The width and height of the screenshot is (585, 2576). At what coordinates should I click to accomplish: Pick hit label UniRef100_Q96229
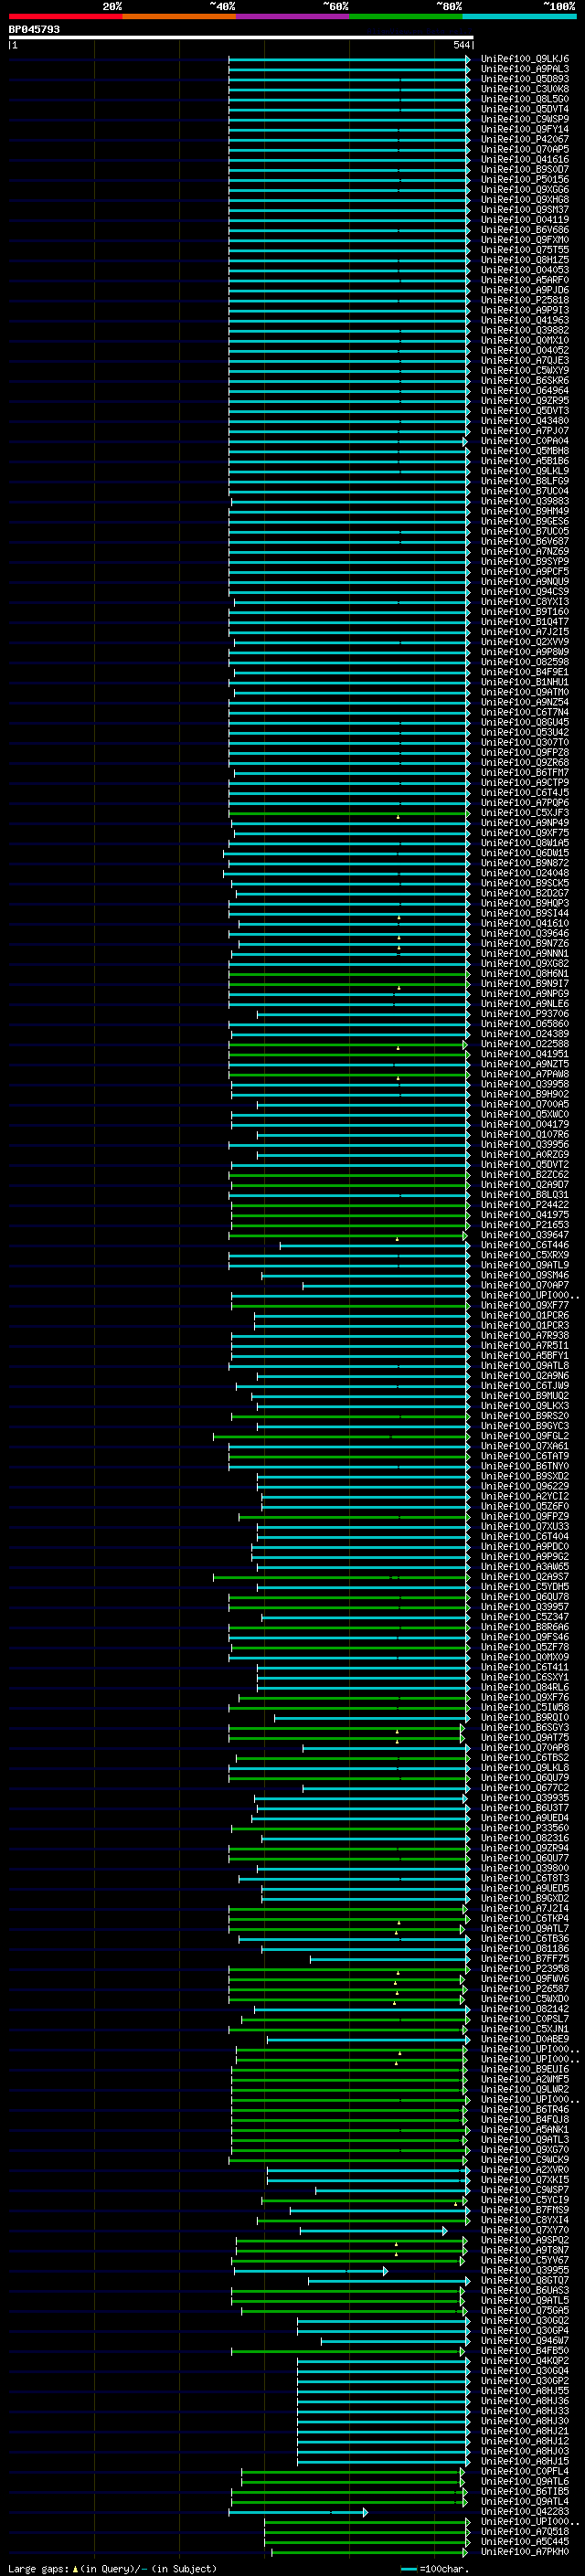[x=525, y=1486]
